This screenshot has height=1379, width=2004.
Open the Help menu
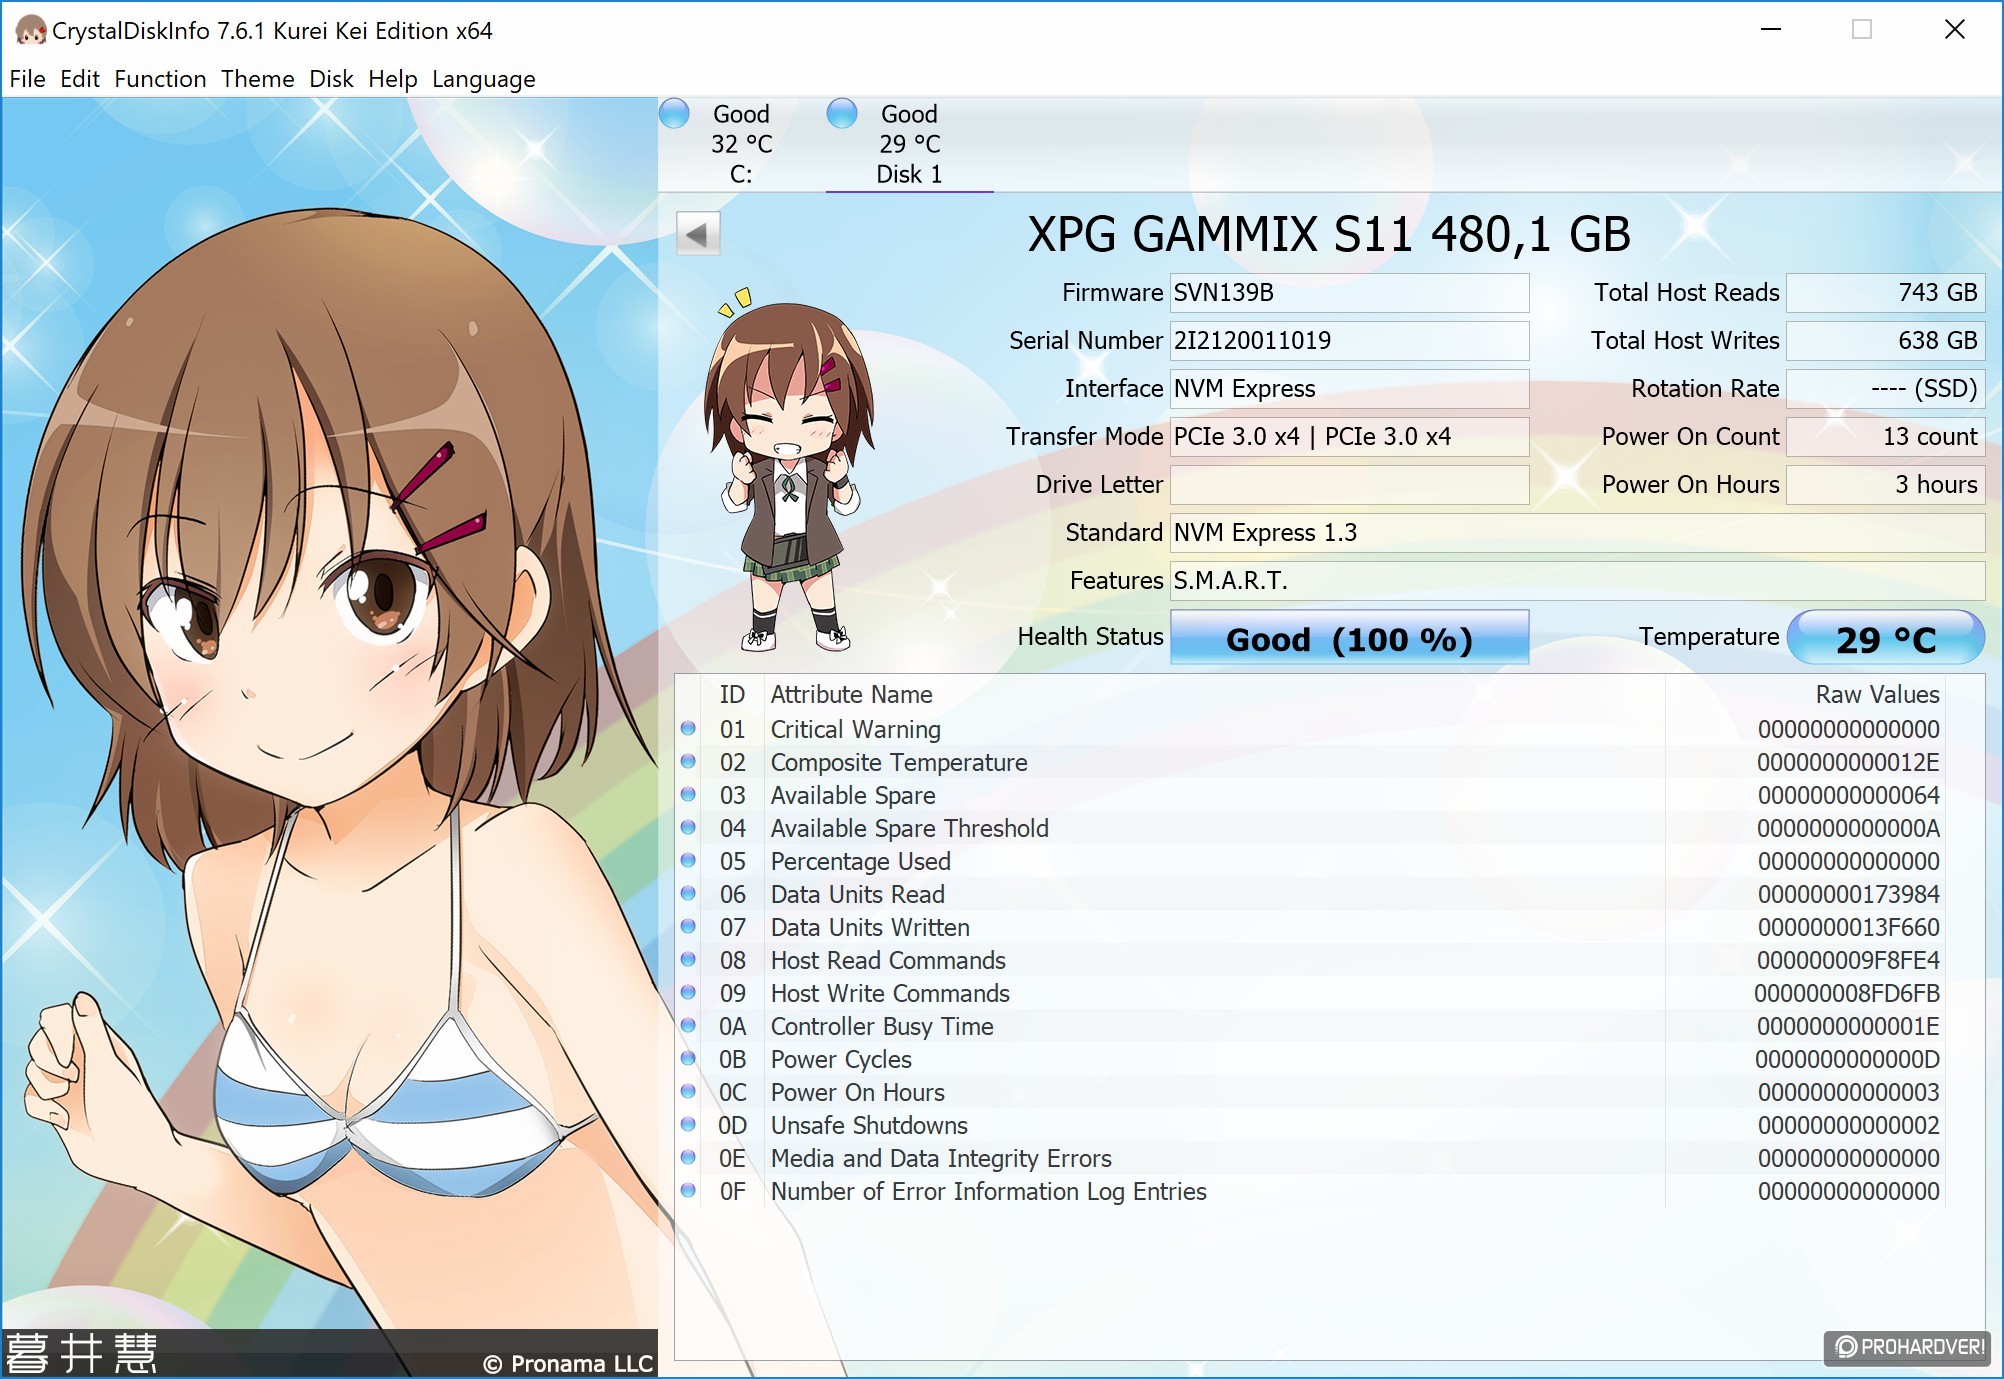(392, 79)
